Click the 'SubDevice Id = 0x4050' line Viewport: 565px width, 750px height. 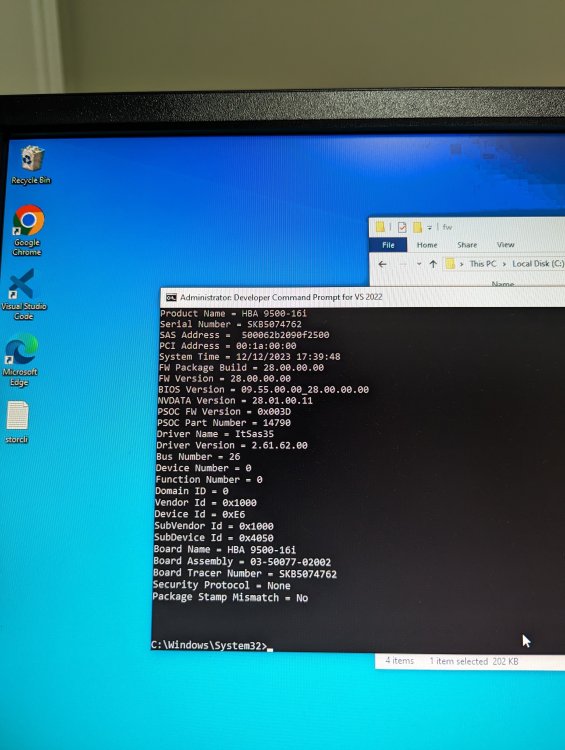(x=213, y=538)
